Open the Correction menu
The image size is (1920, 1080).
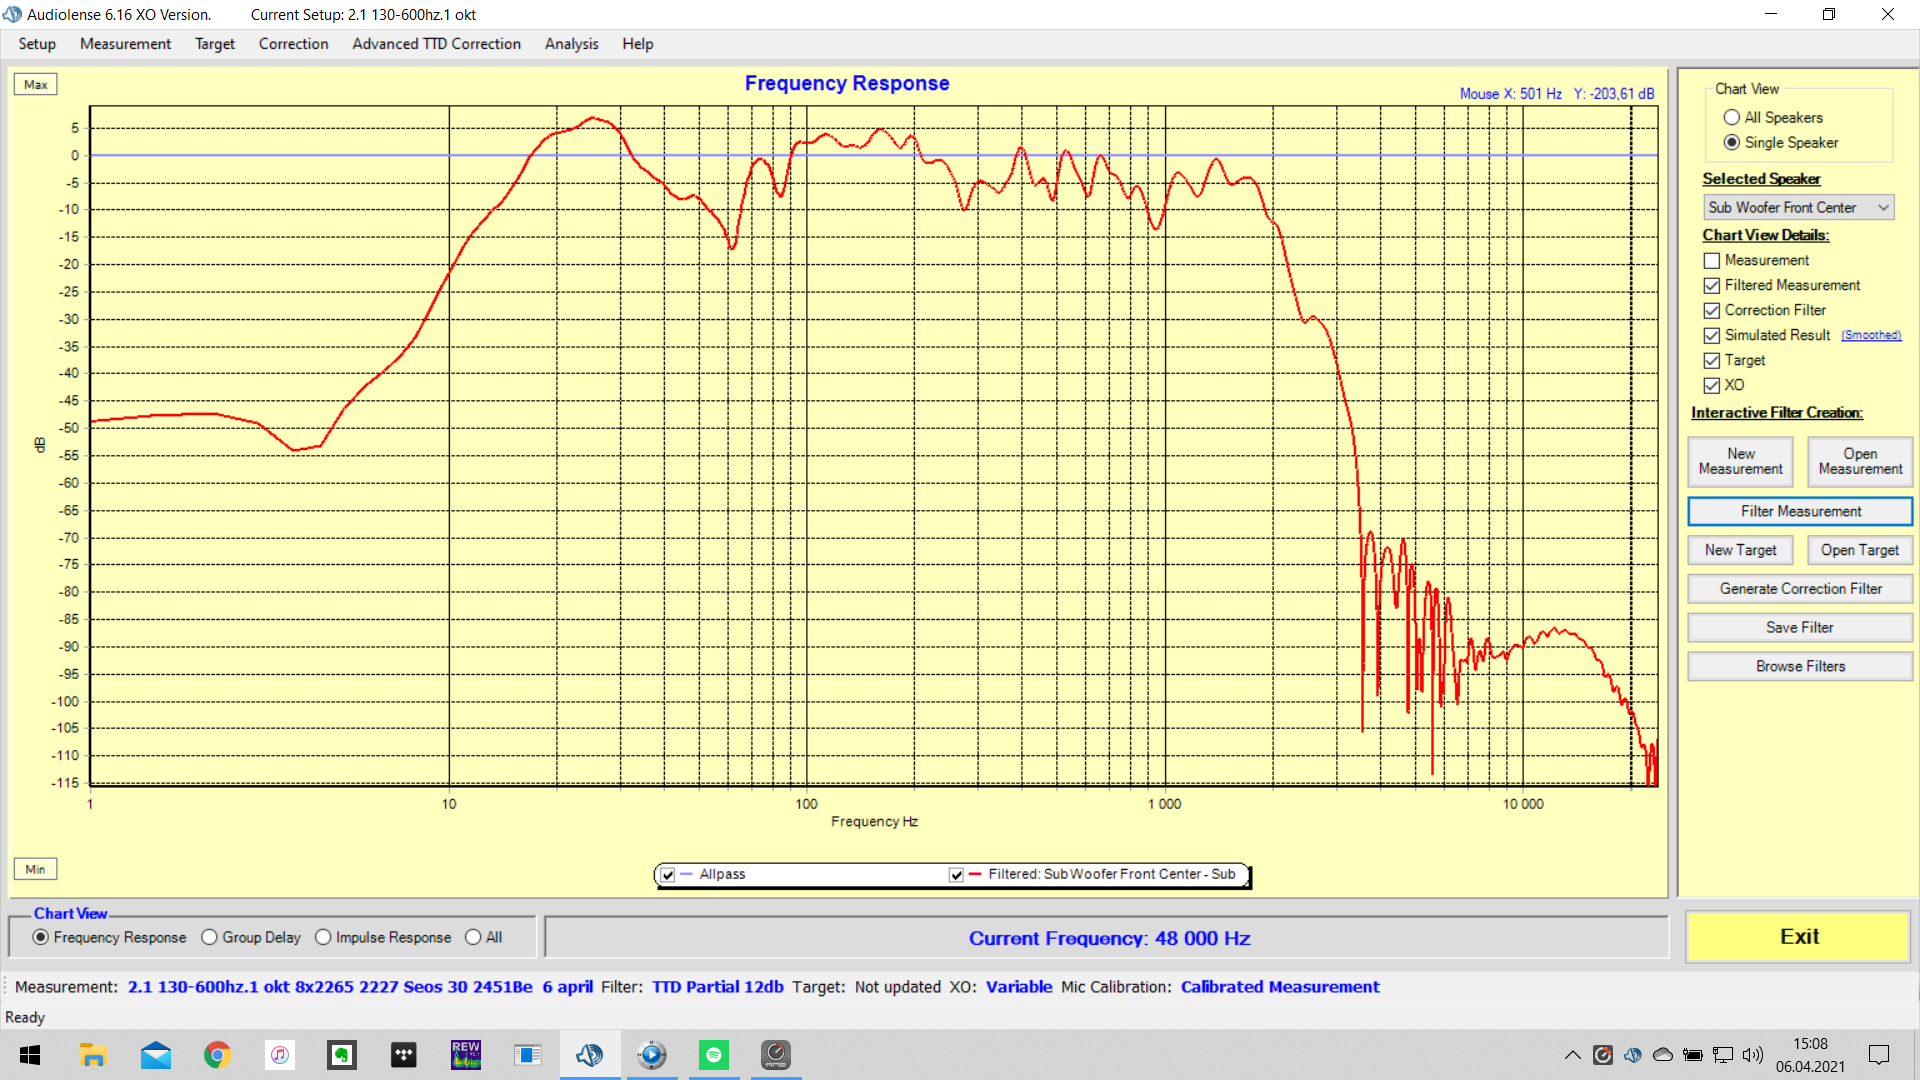pyautogui.click(x=293, y=44)
